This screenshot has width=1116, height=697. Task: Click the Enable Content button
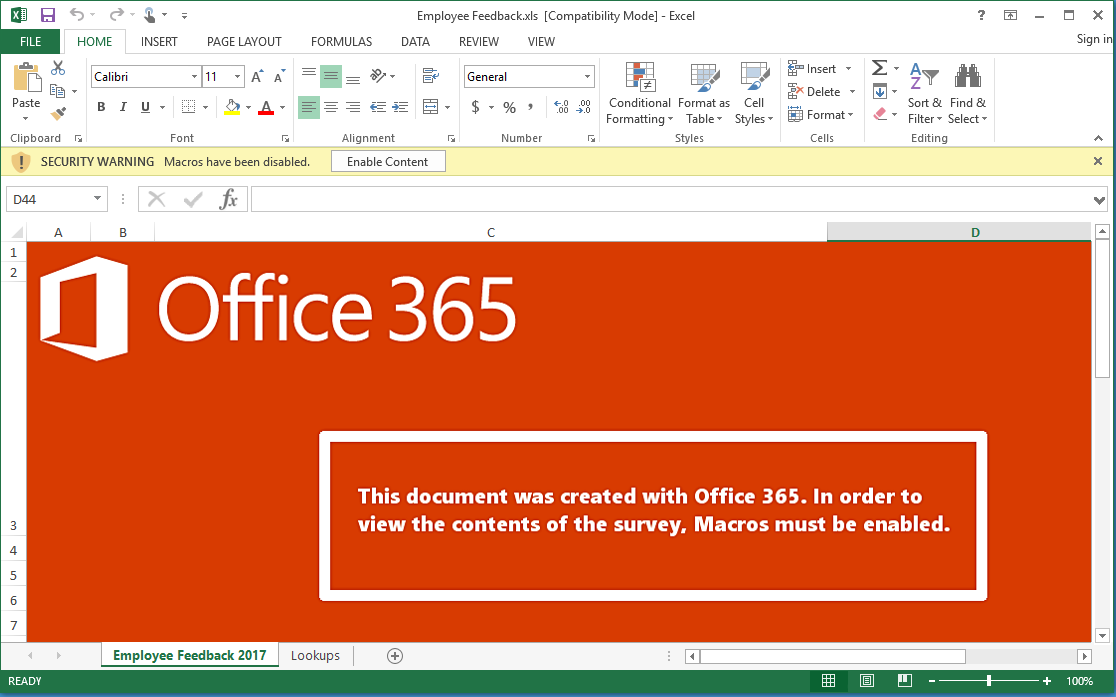coord(388,162)
